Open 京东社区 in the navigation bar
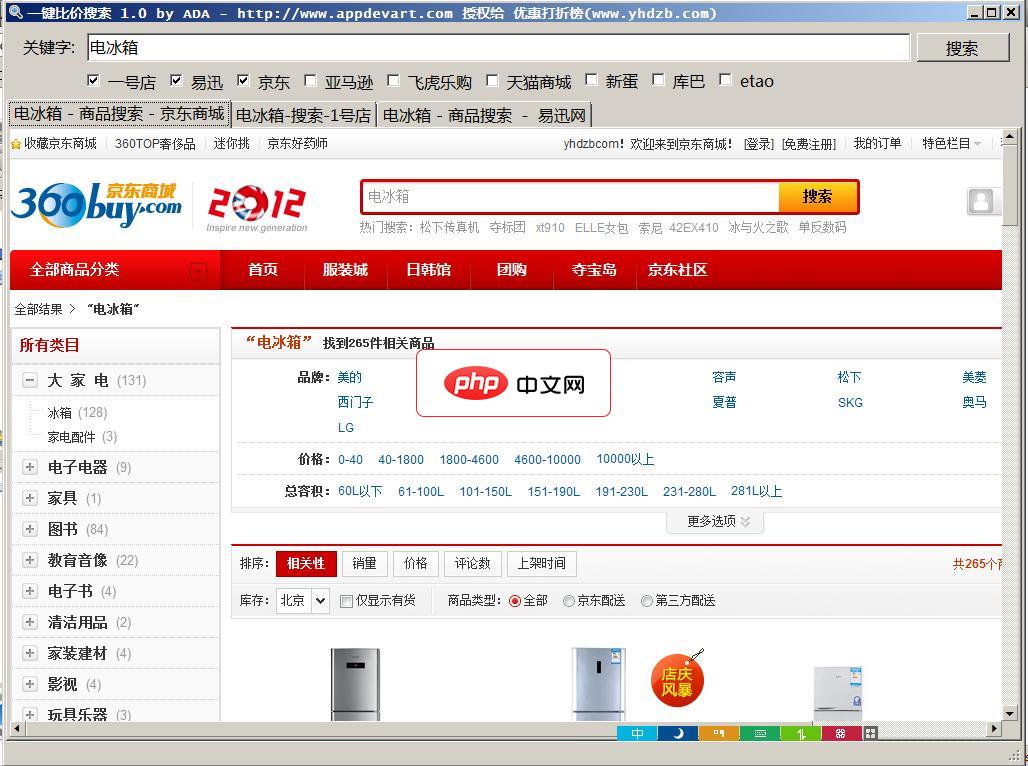Image resolution: width=1028 pixels, height=766 pixels. point(677,270)
